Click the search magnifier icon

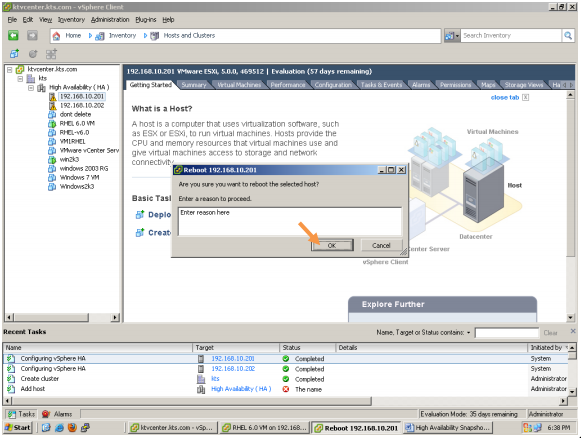568,36
